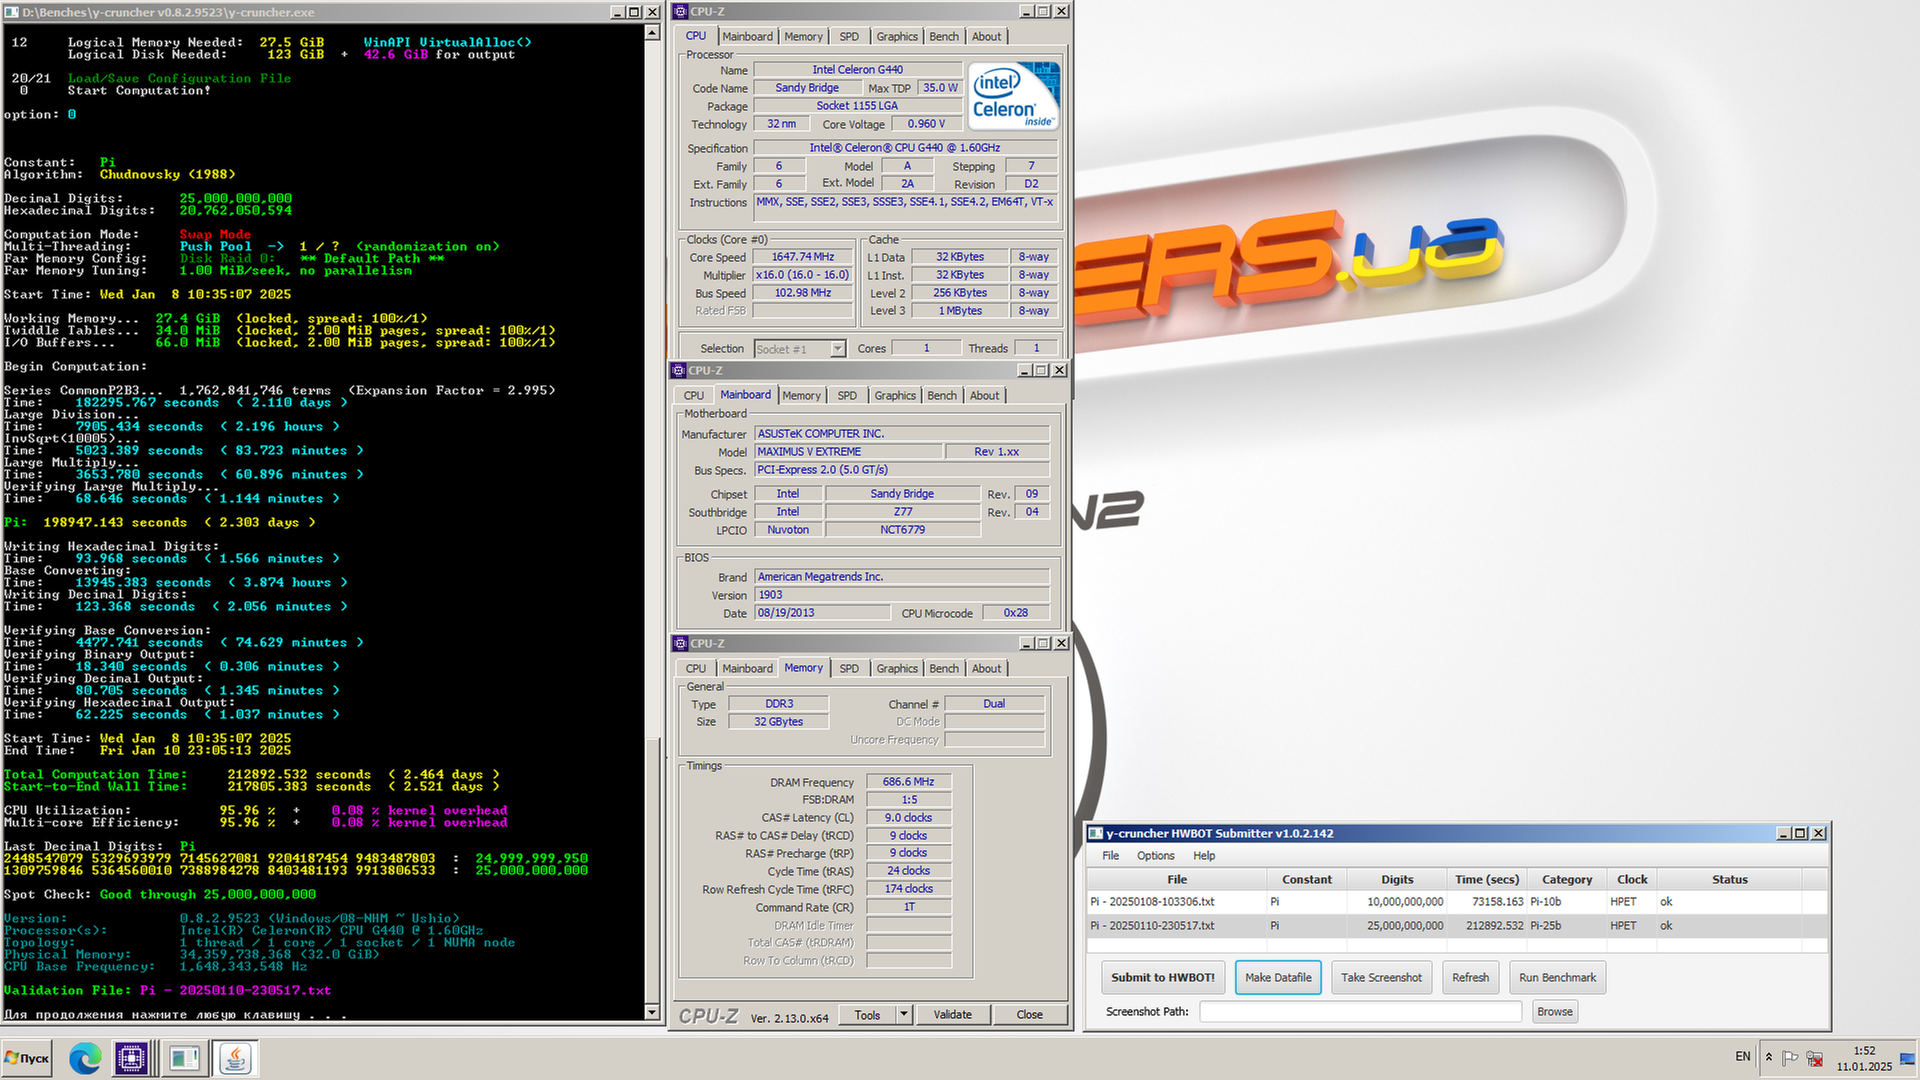Click Validate button in CPU-Z
Image resolution: width=1920 pixels, height=1080 pixels.
(x=952, y=1014)
